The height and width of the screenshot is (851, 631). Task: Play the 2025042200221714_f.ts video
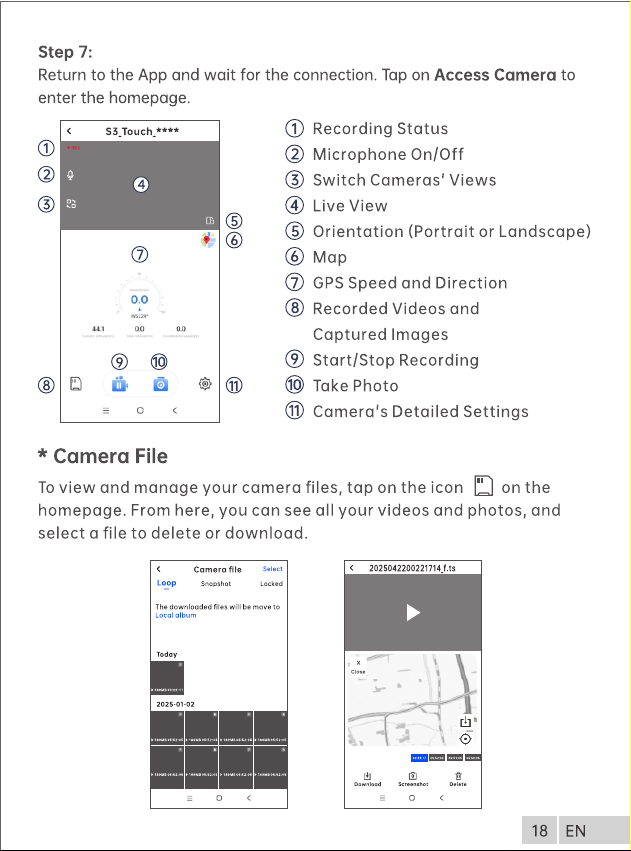pyautogui.click(x=413, y=613)
